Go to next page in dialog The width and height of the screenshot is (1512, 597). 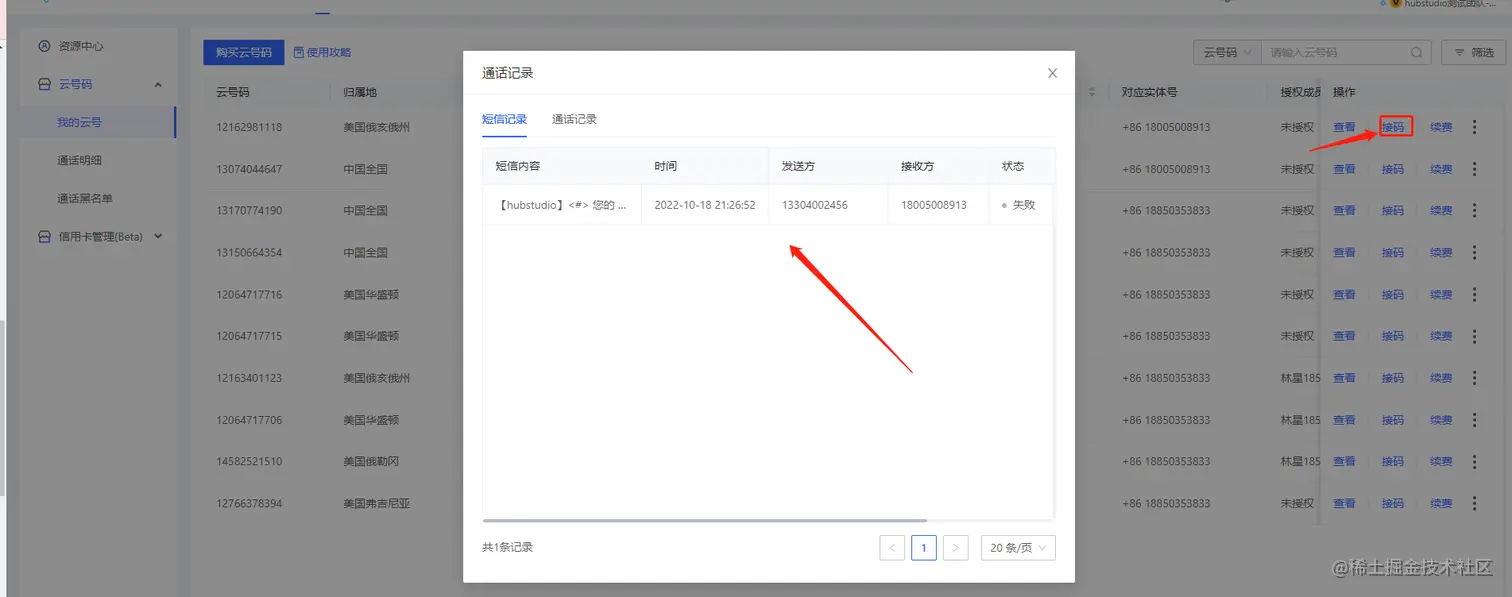956,548
